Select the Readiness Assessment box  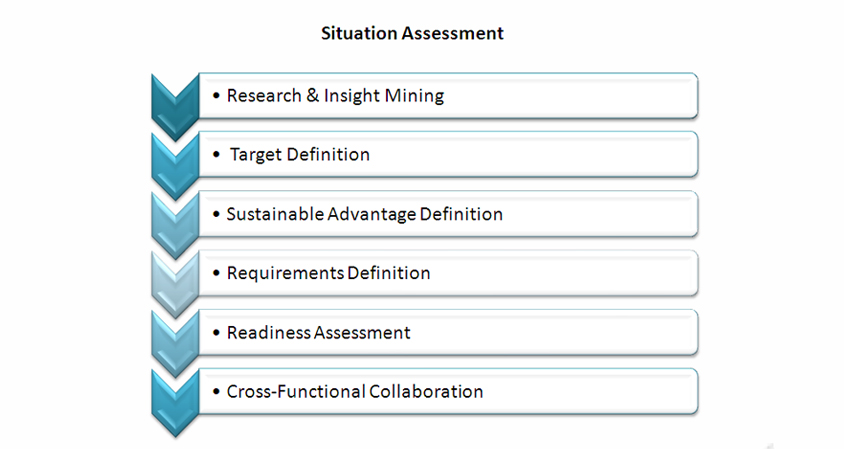tap(448, 333)
